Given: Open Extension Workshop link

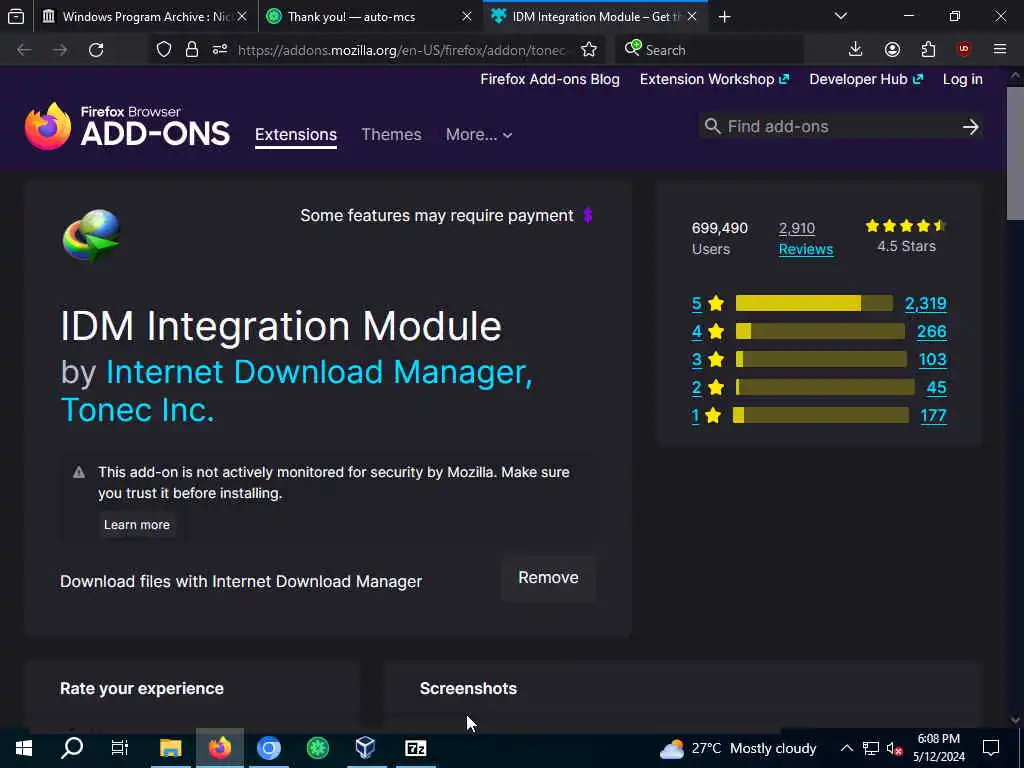Looking at the screenshot, I should [x=714, y=79].
